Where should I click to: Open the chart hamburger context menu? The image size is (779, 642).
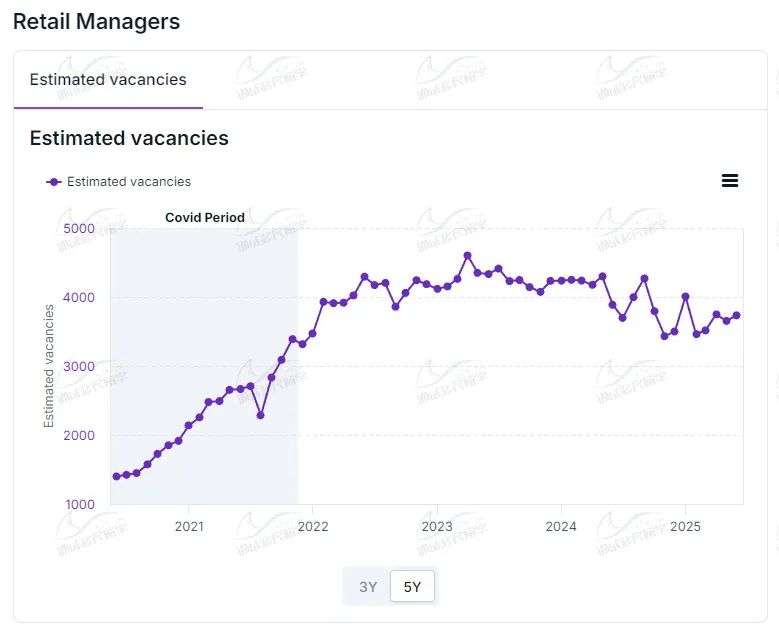[x=729, y=180]
